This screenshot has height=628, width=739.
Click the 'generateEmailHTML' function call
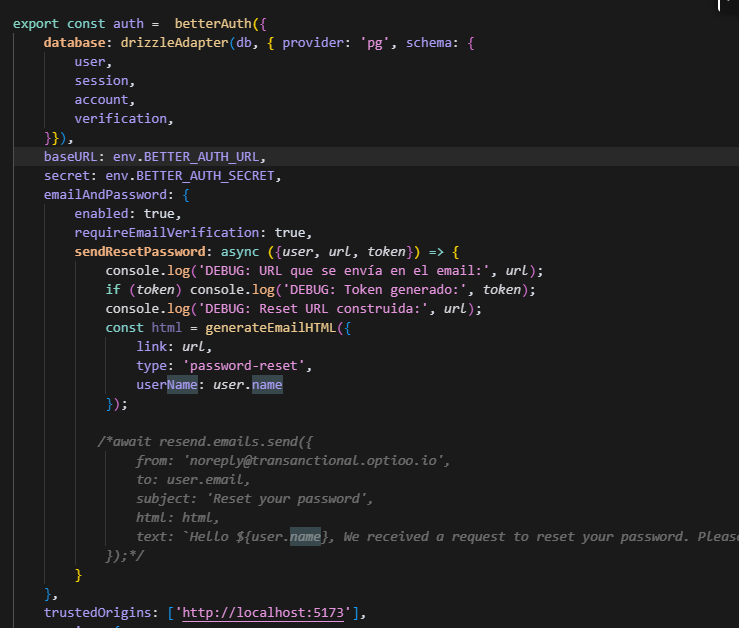coord(271,328)
